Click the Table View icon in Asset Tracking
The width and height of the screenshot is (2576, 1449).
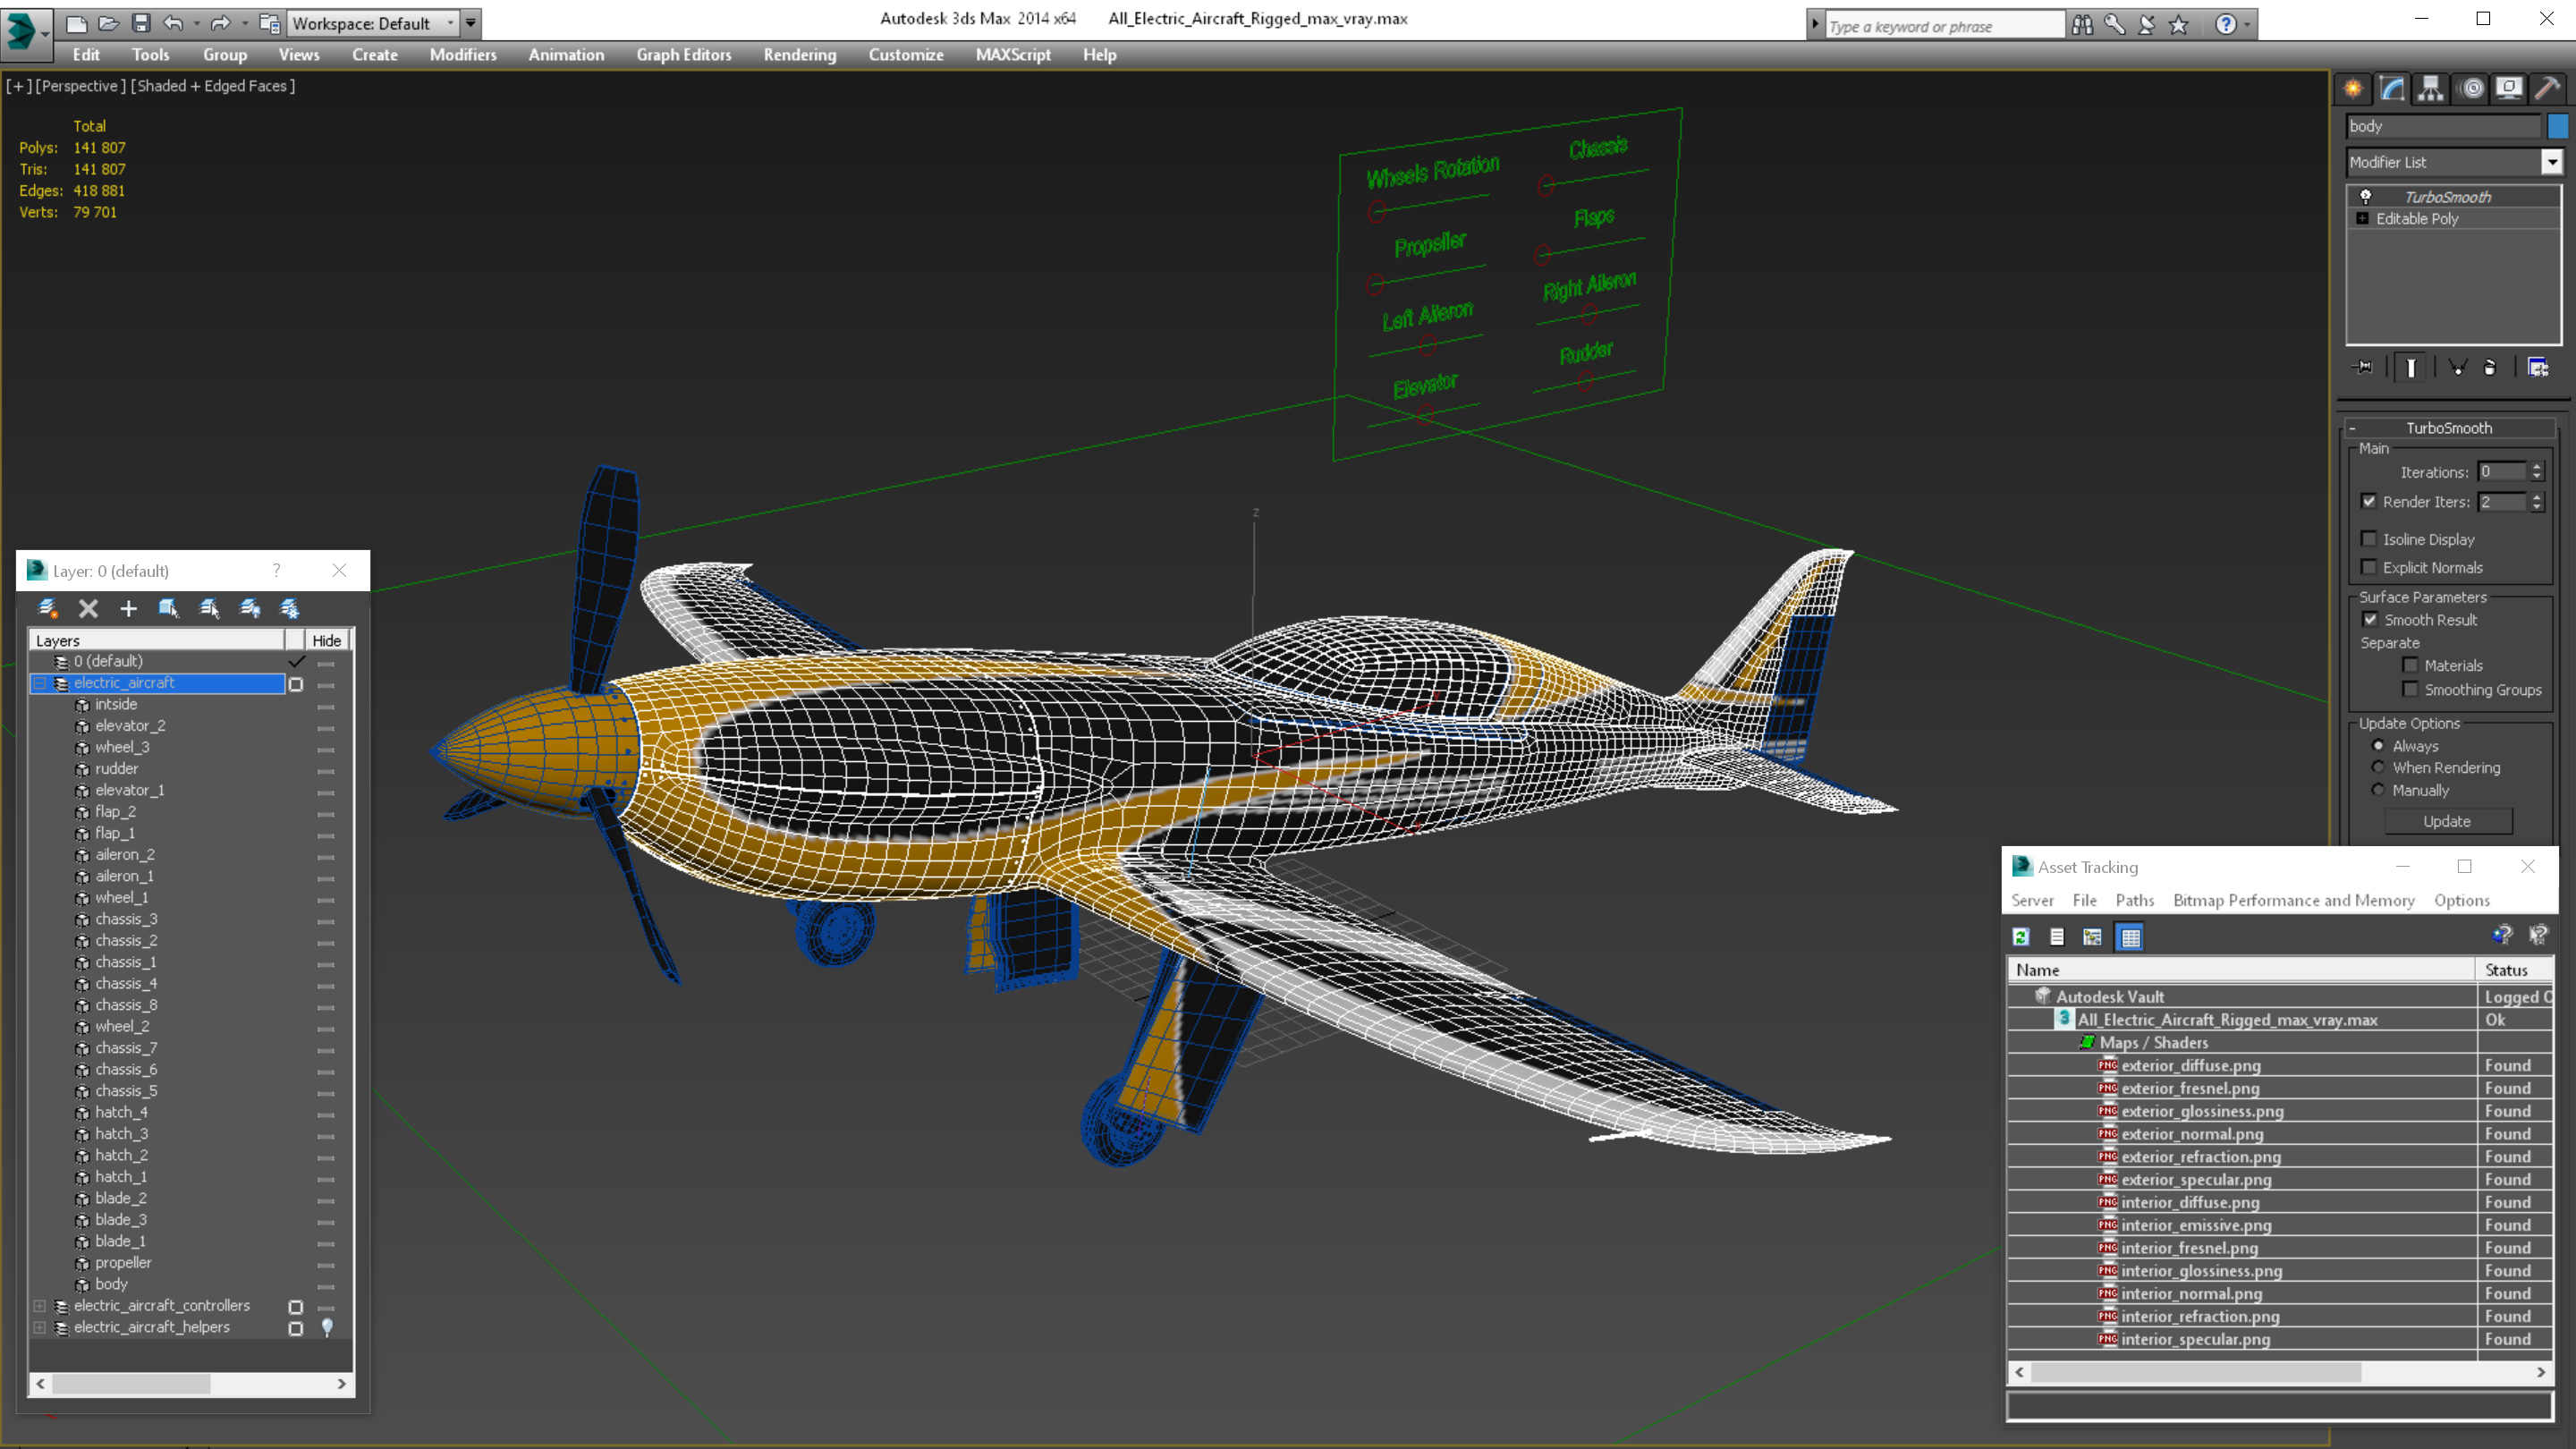point(2130,937)
